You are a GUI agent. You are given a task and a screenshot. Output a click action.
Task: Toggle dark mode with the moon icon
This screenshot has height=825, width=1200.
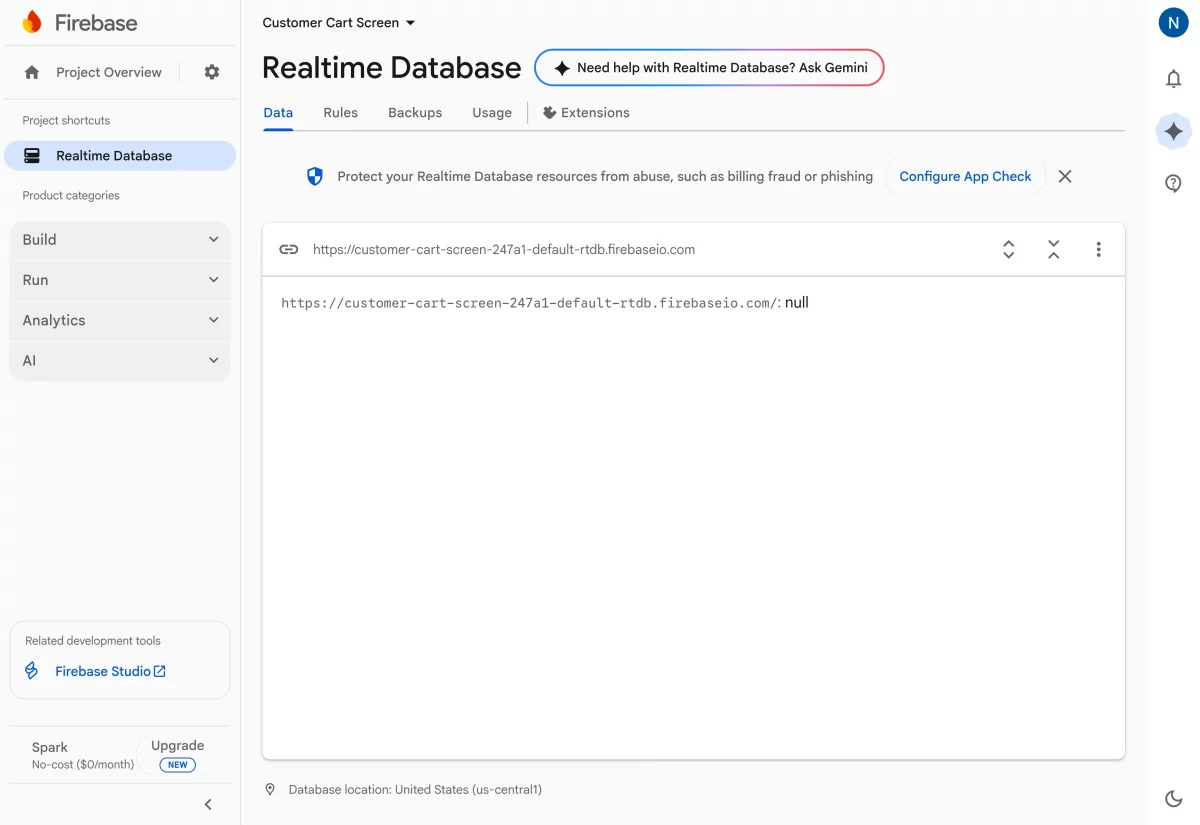point(1173,798)
